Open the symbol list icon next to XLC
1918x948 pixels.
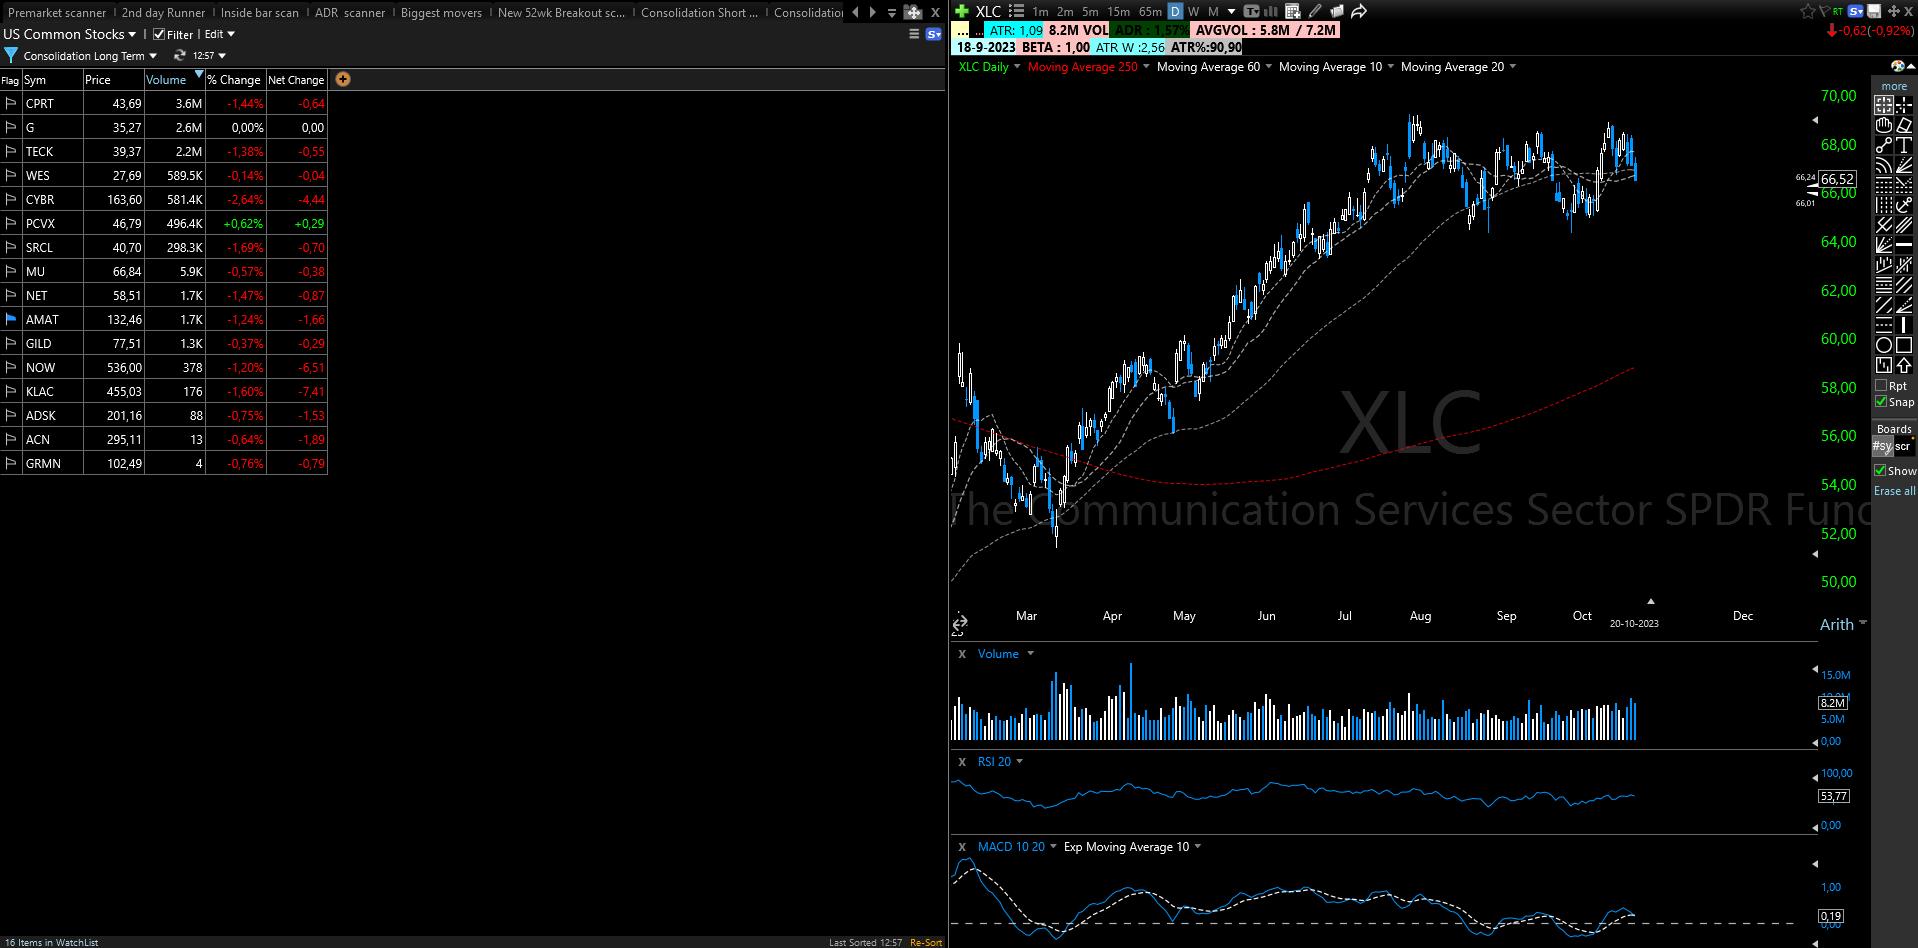tap(1016, 11)
